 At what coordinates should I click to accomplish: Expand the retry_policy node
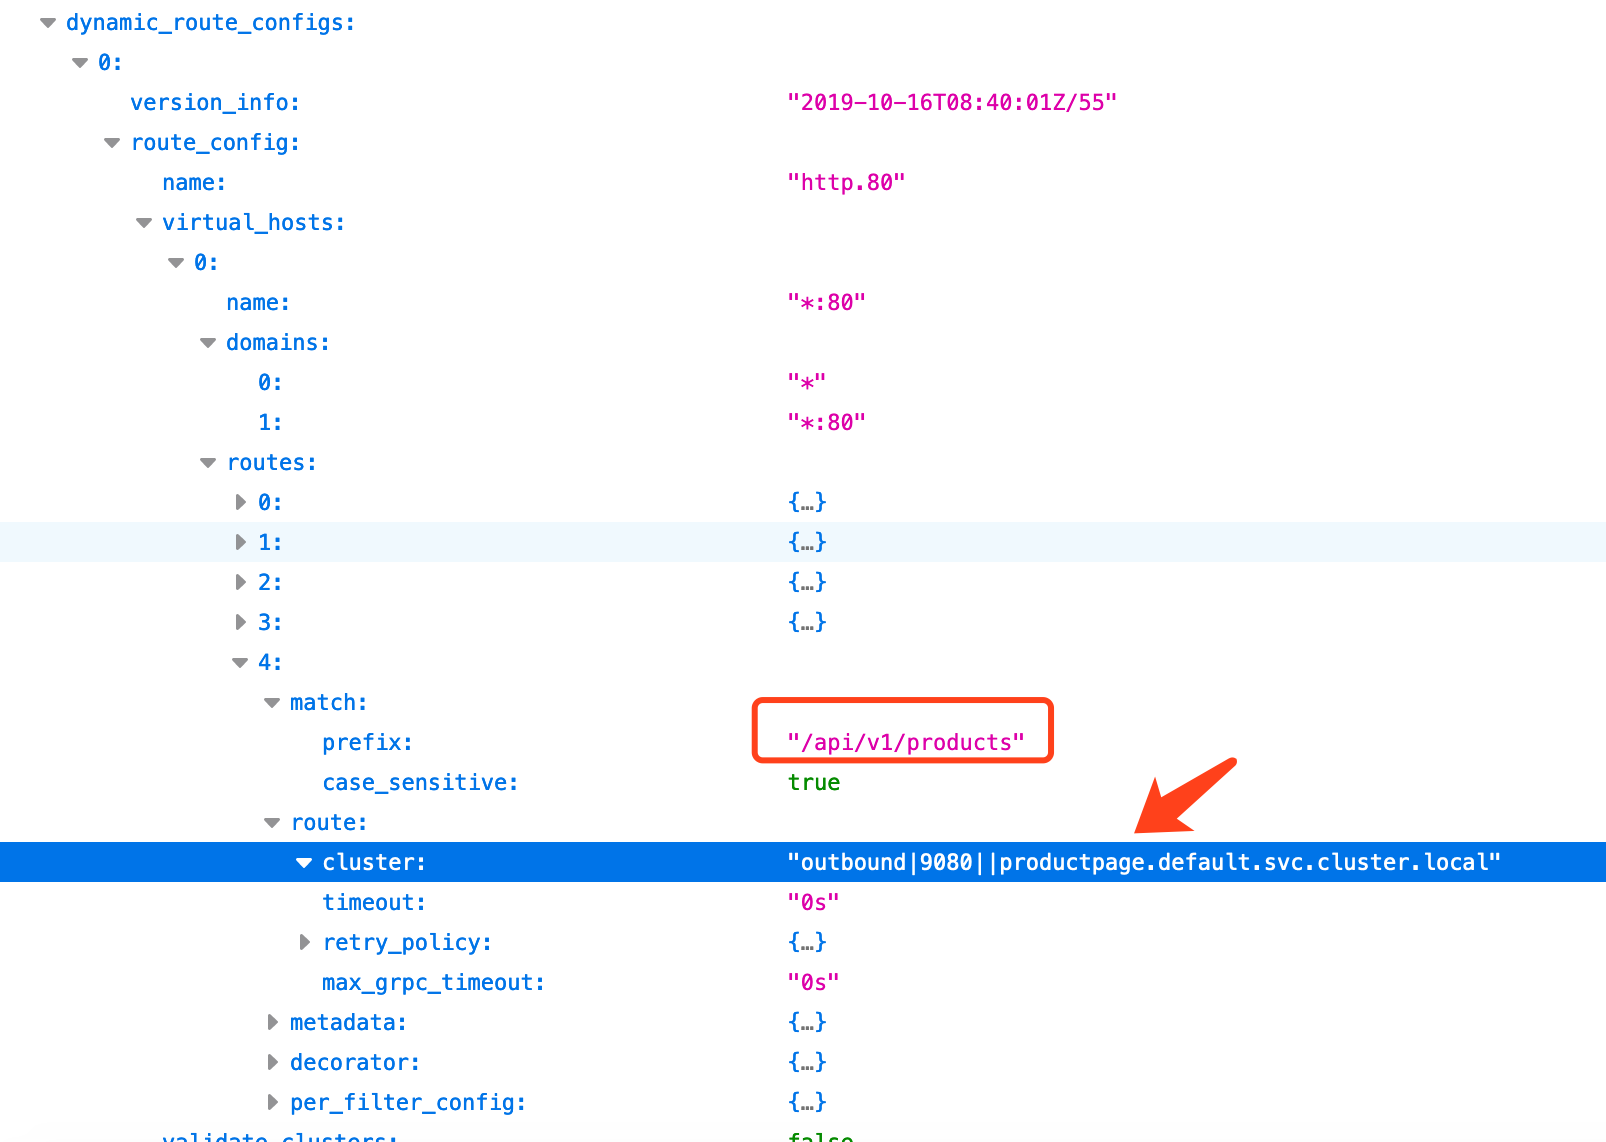point(304,942)
